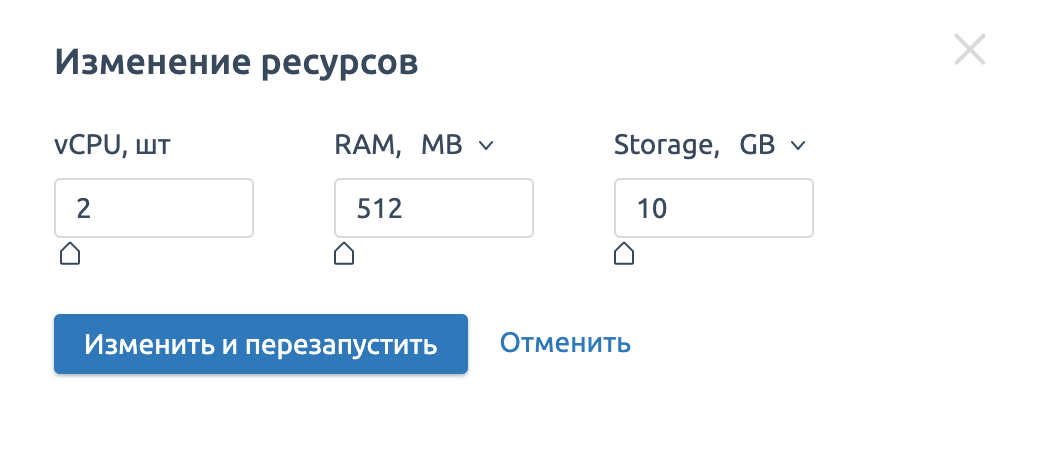Image resolution: width=1040 pixels, height=450 pixels.
Task: Click the RAM label text
Action: click(366, 146)
